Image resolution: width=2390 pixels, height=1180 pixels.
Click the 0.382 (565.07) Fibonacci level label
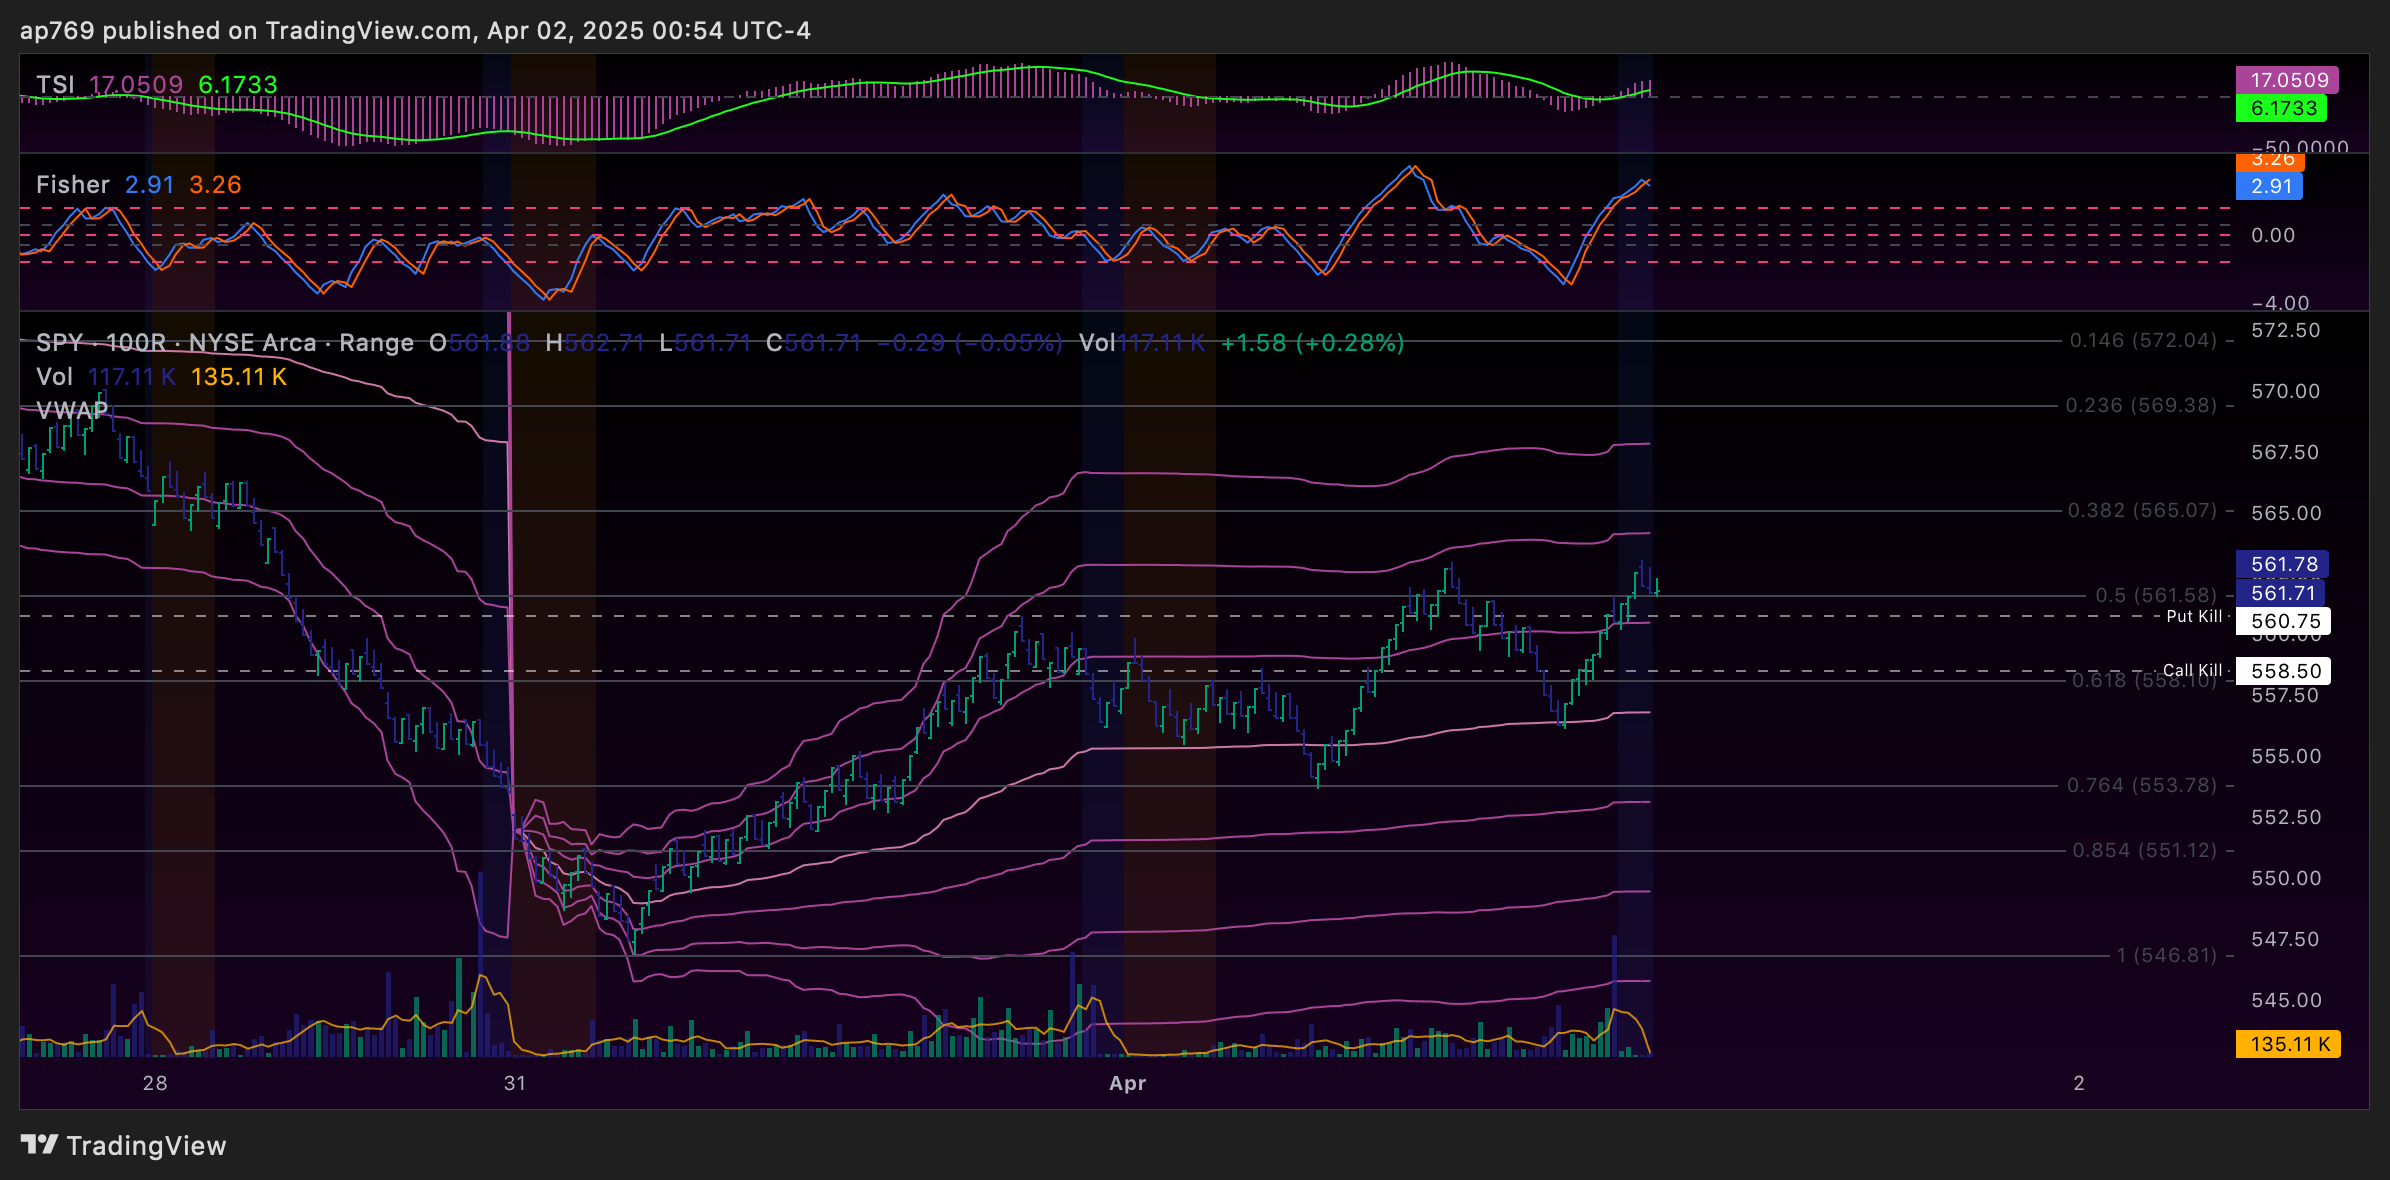click(x=2142, y=511)
